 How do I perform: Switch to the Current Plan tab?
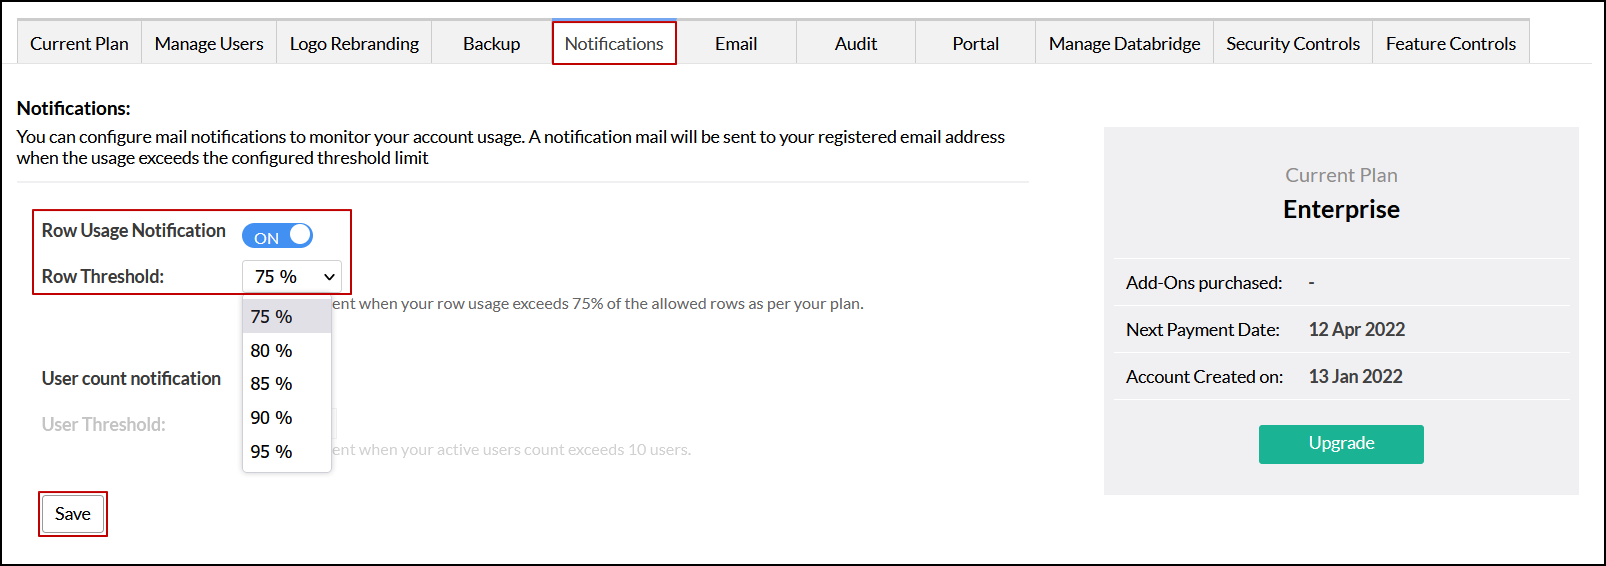click(x=79, y=44)
